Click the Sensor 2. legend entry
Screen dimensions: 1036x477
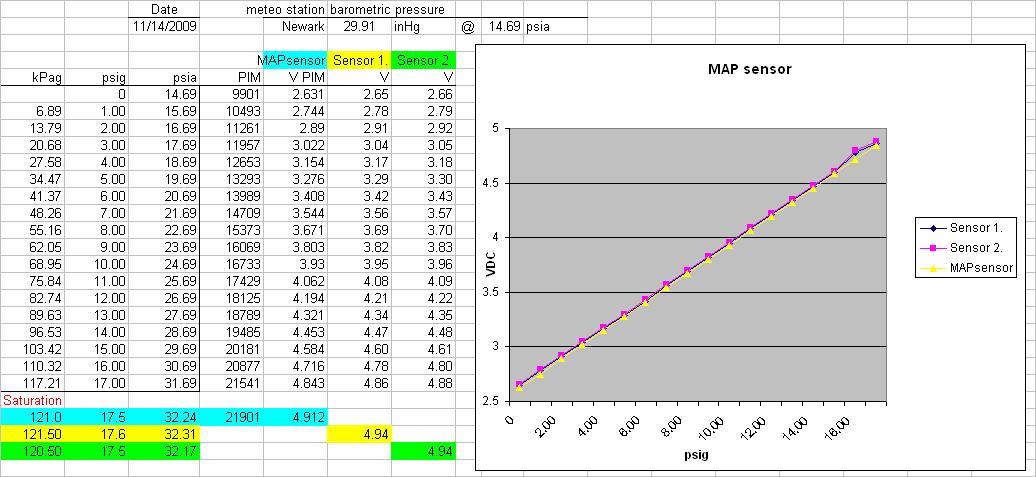pos(977,247)
